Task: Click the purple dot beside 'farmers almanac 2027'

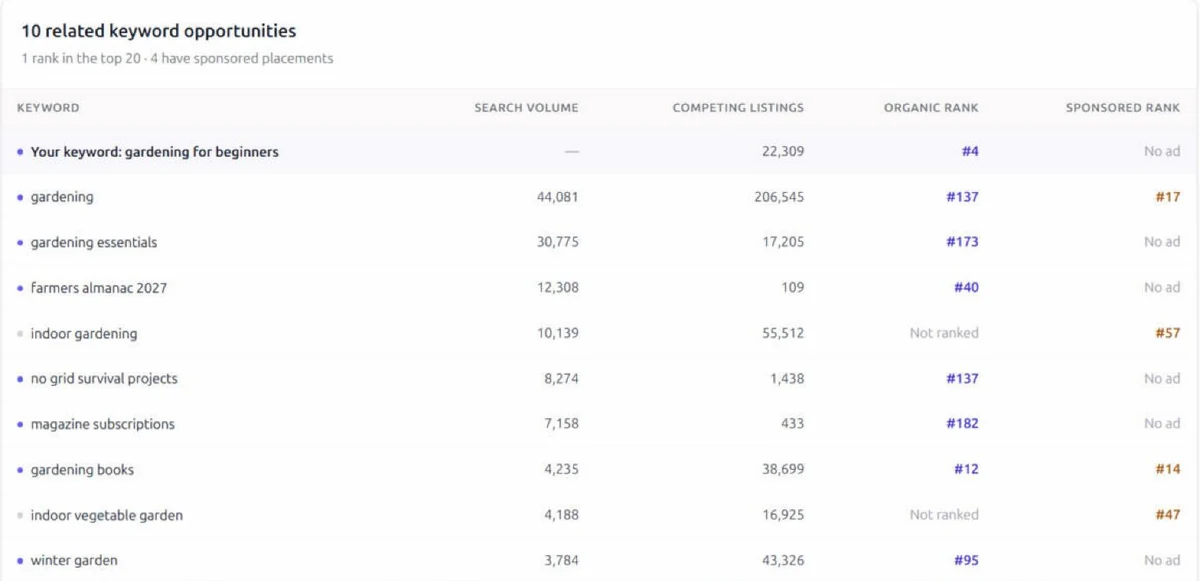Action: [x=20, y=289]
